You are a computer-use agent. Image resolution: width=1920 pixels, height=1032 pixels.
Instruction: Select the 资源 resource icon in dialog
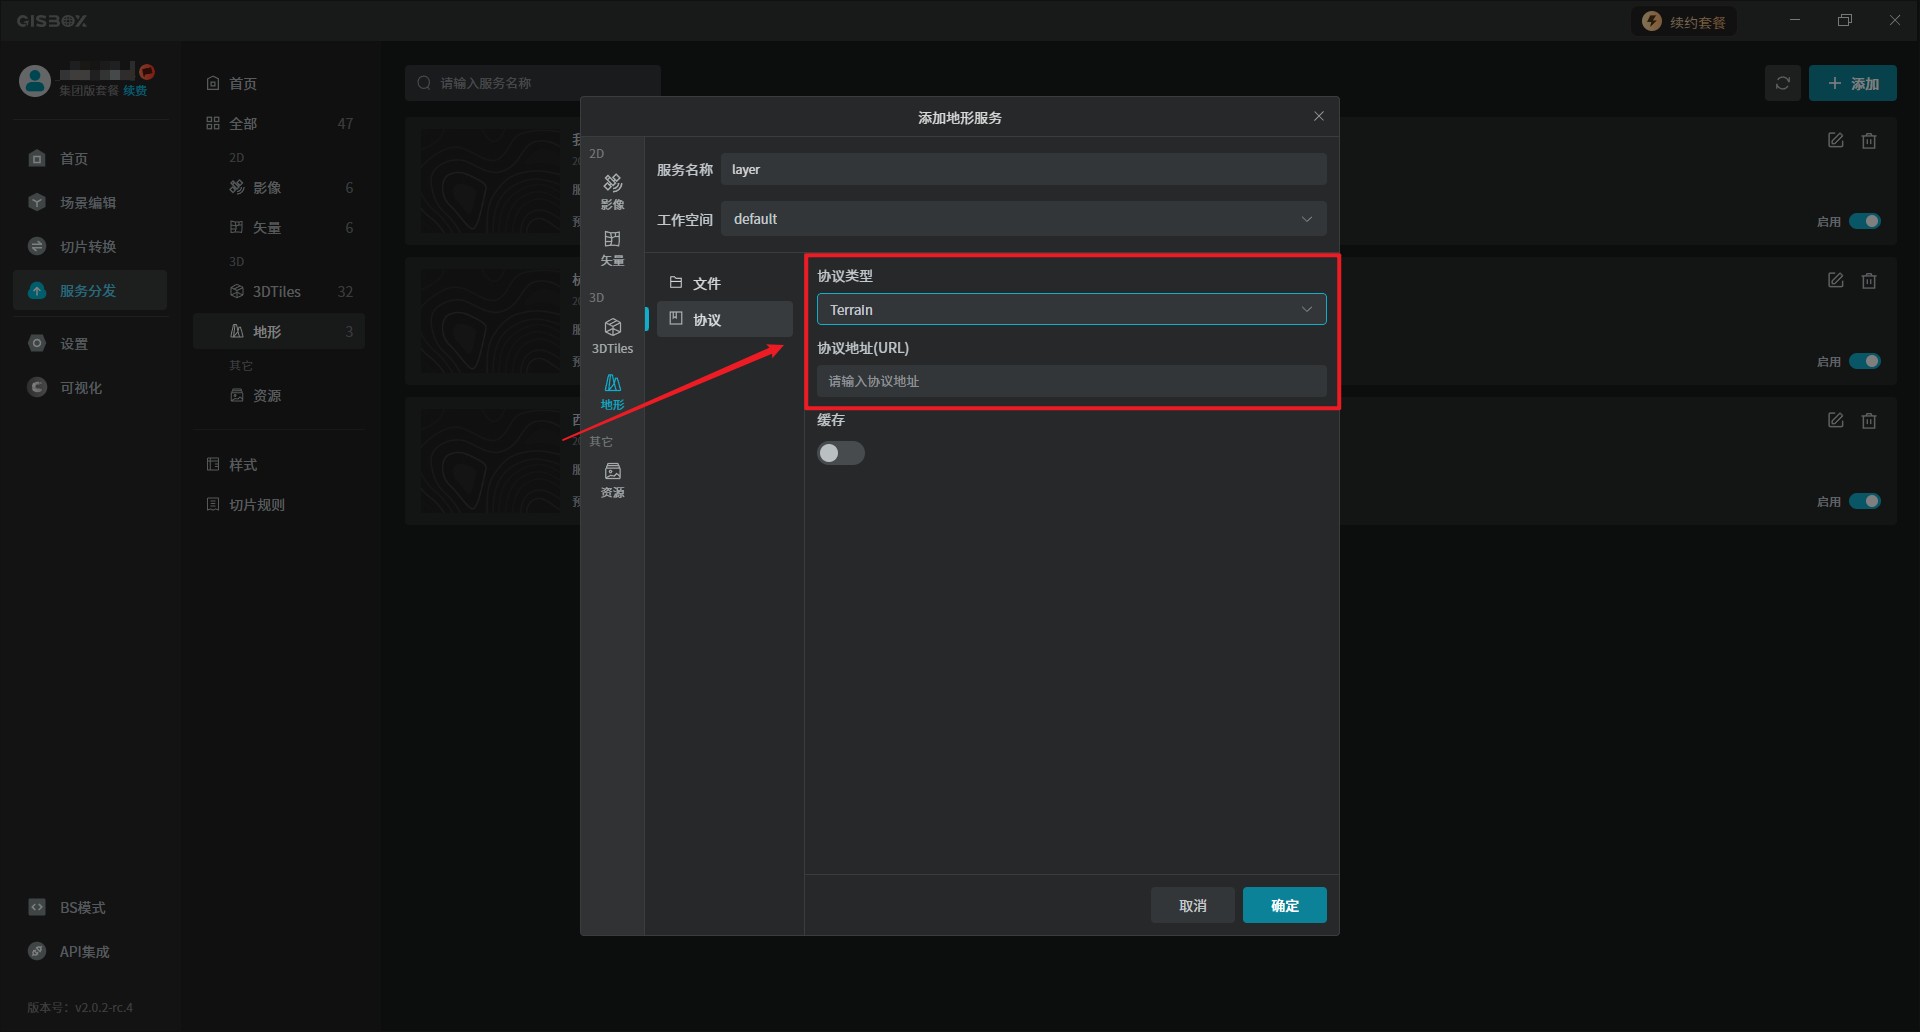tap(612, 479)
